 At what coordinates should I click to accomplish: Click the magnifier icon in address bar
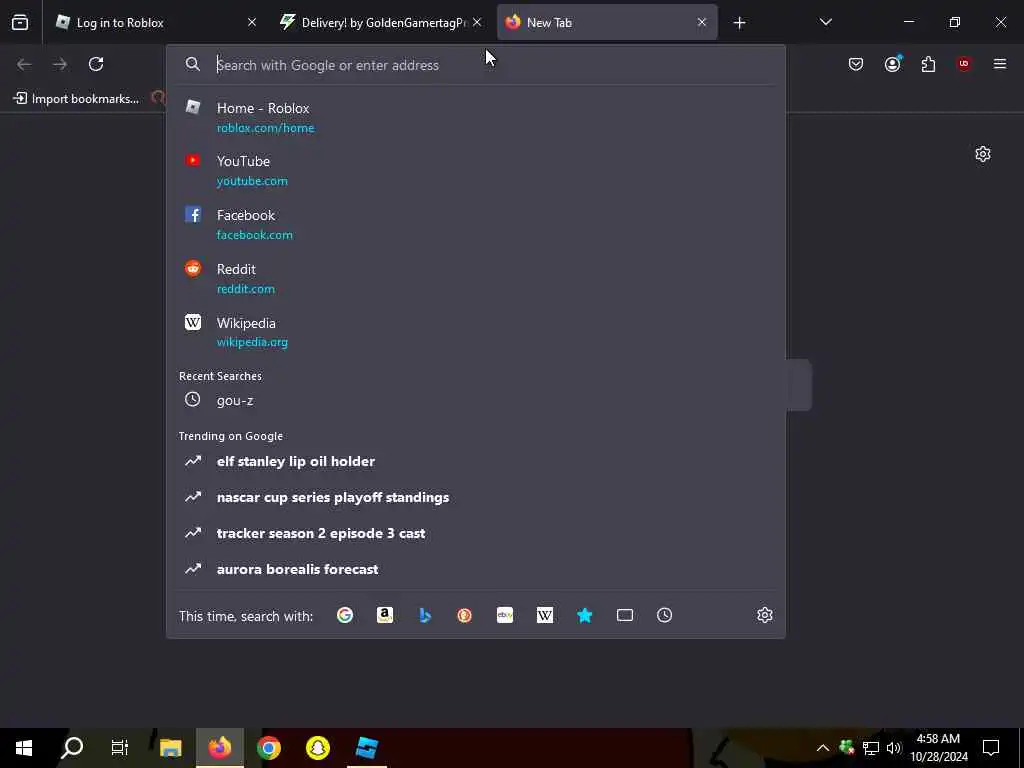coord(193,64)
